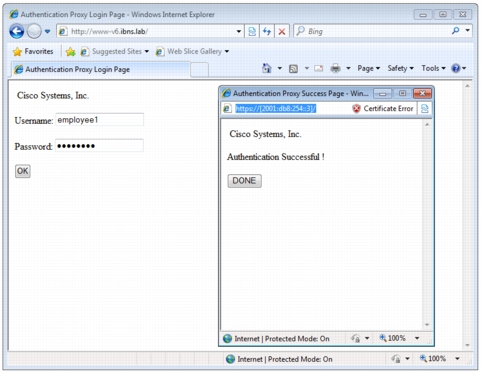Select the highlighted URL in popup address bar
This screenshot has width=482, height=374.
click(x=275, y=109)
